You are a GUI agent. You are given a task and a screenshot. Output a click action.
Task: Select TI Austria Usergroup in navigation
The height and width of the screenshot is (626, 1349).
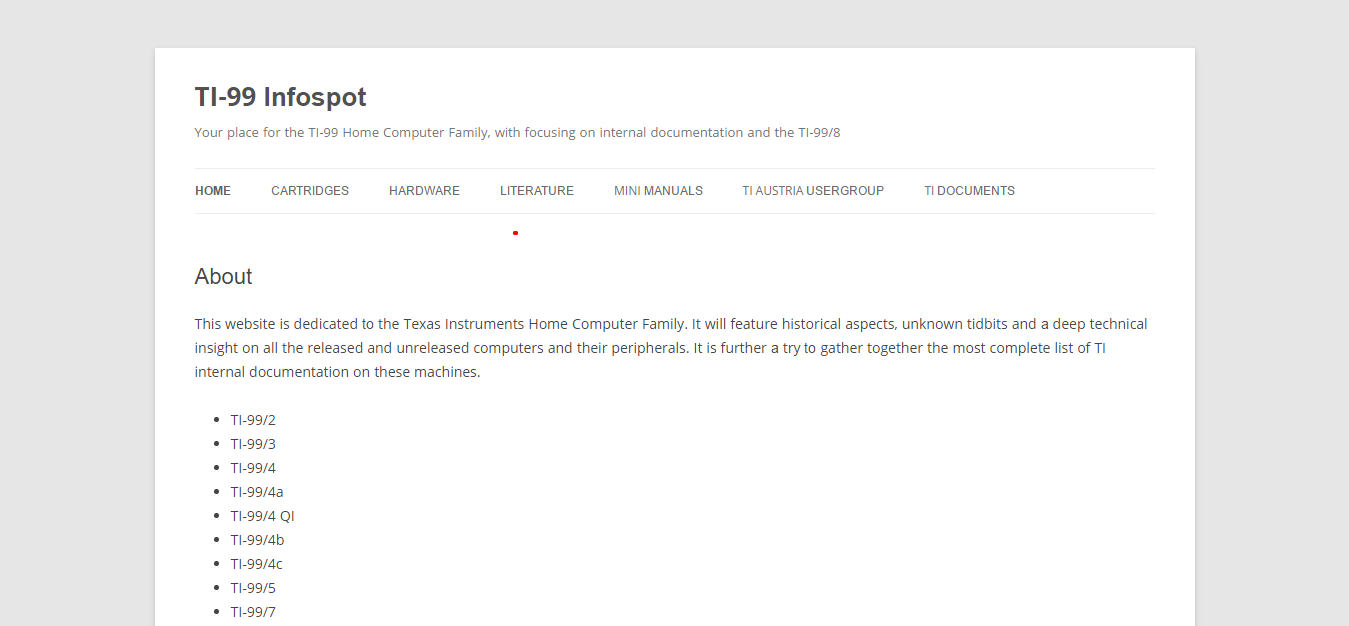pyautogui.click(x=813, y=191)
